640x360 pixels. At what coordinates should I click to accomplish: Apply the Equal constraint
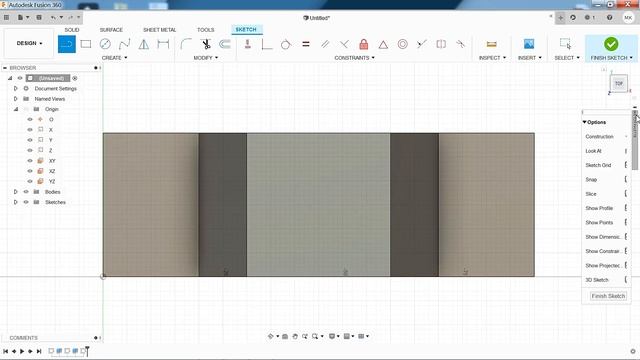coord(305,44)
